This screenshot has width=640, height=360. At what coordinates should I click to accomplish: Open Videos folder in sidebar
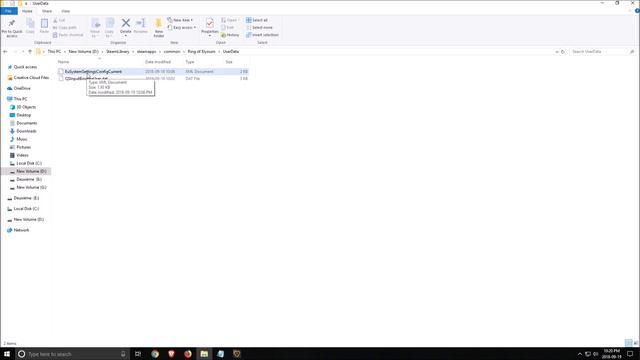(x=22, y=155)
